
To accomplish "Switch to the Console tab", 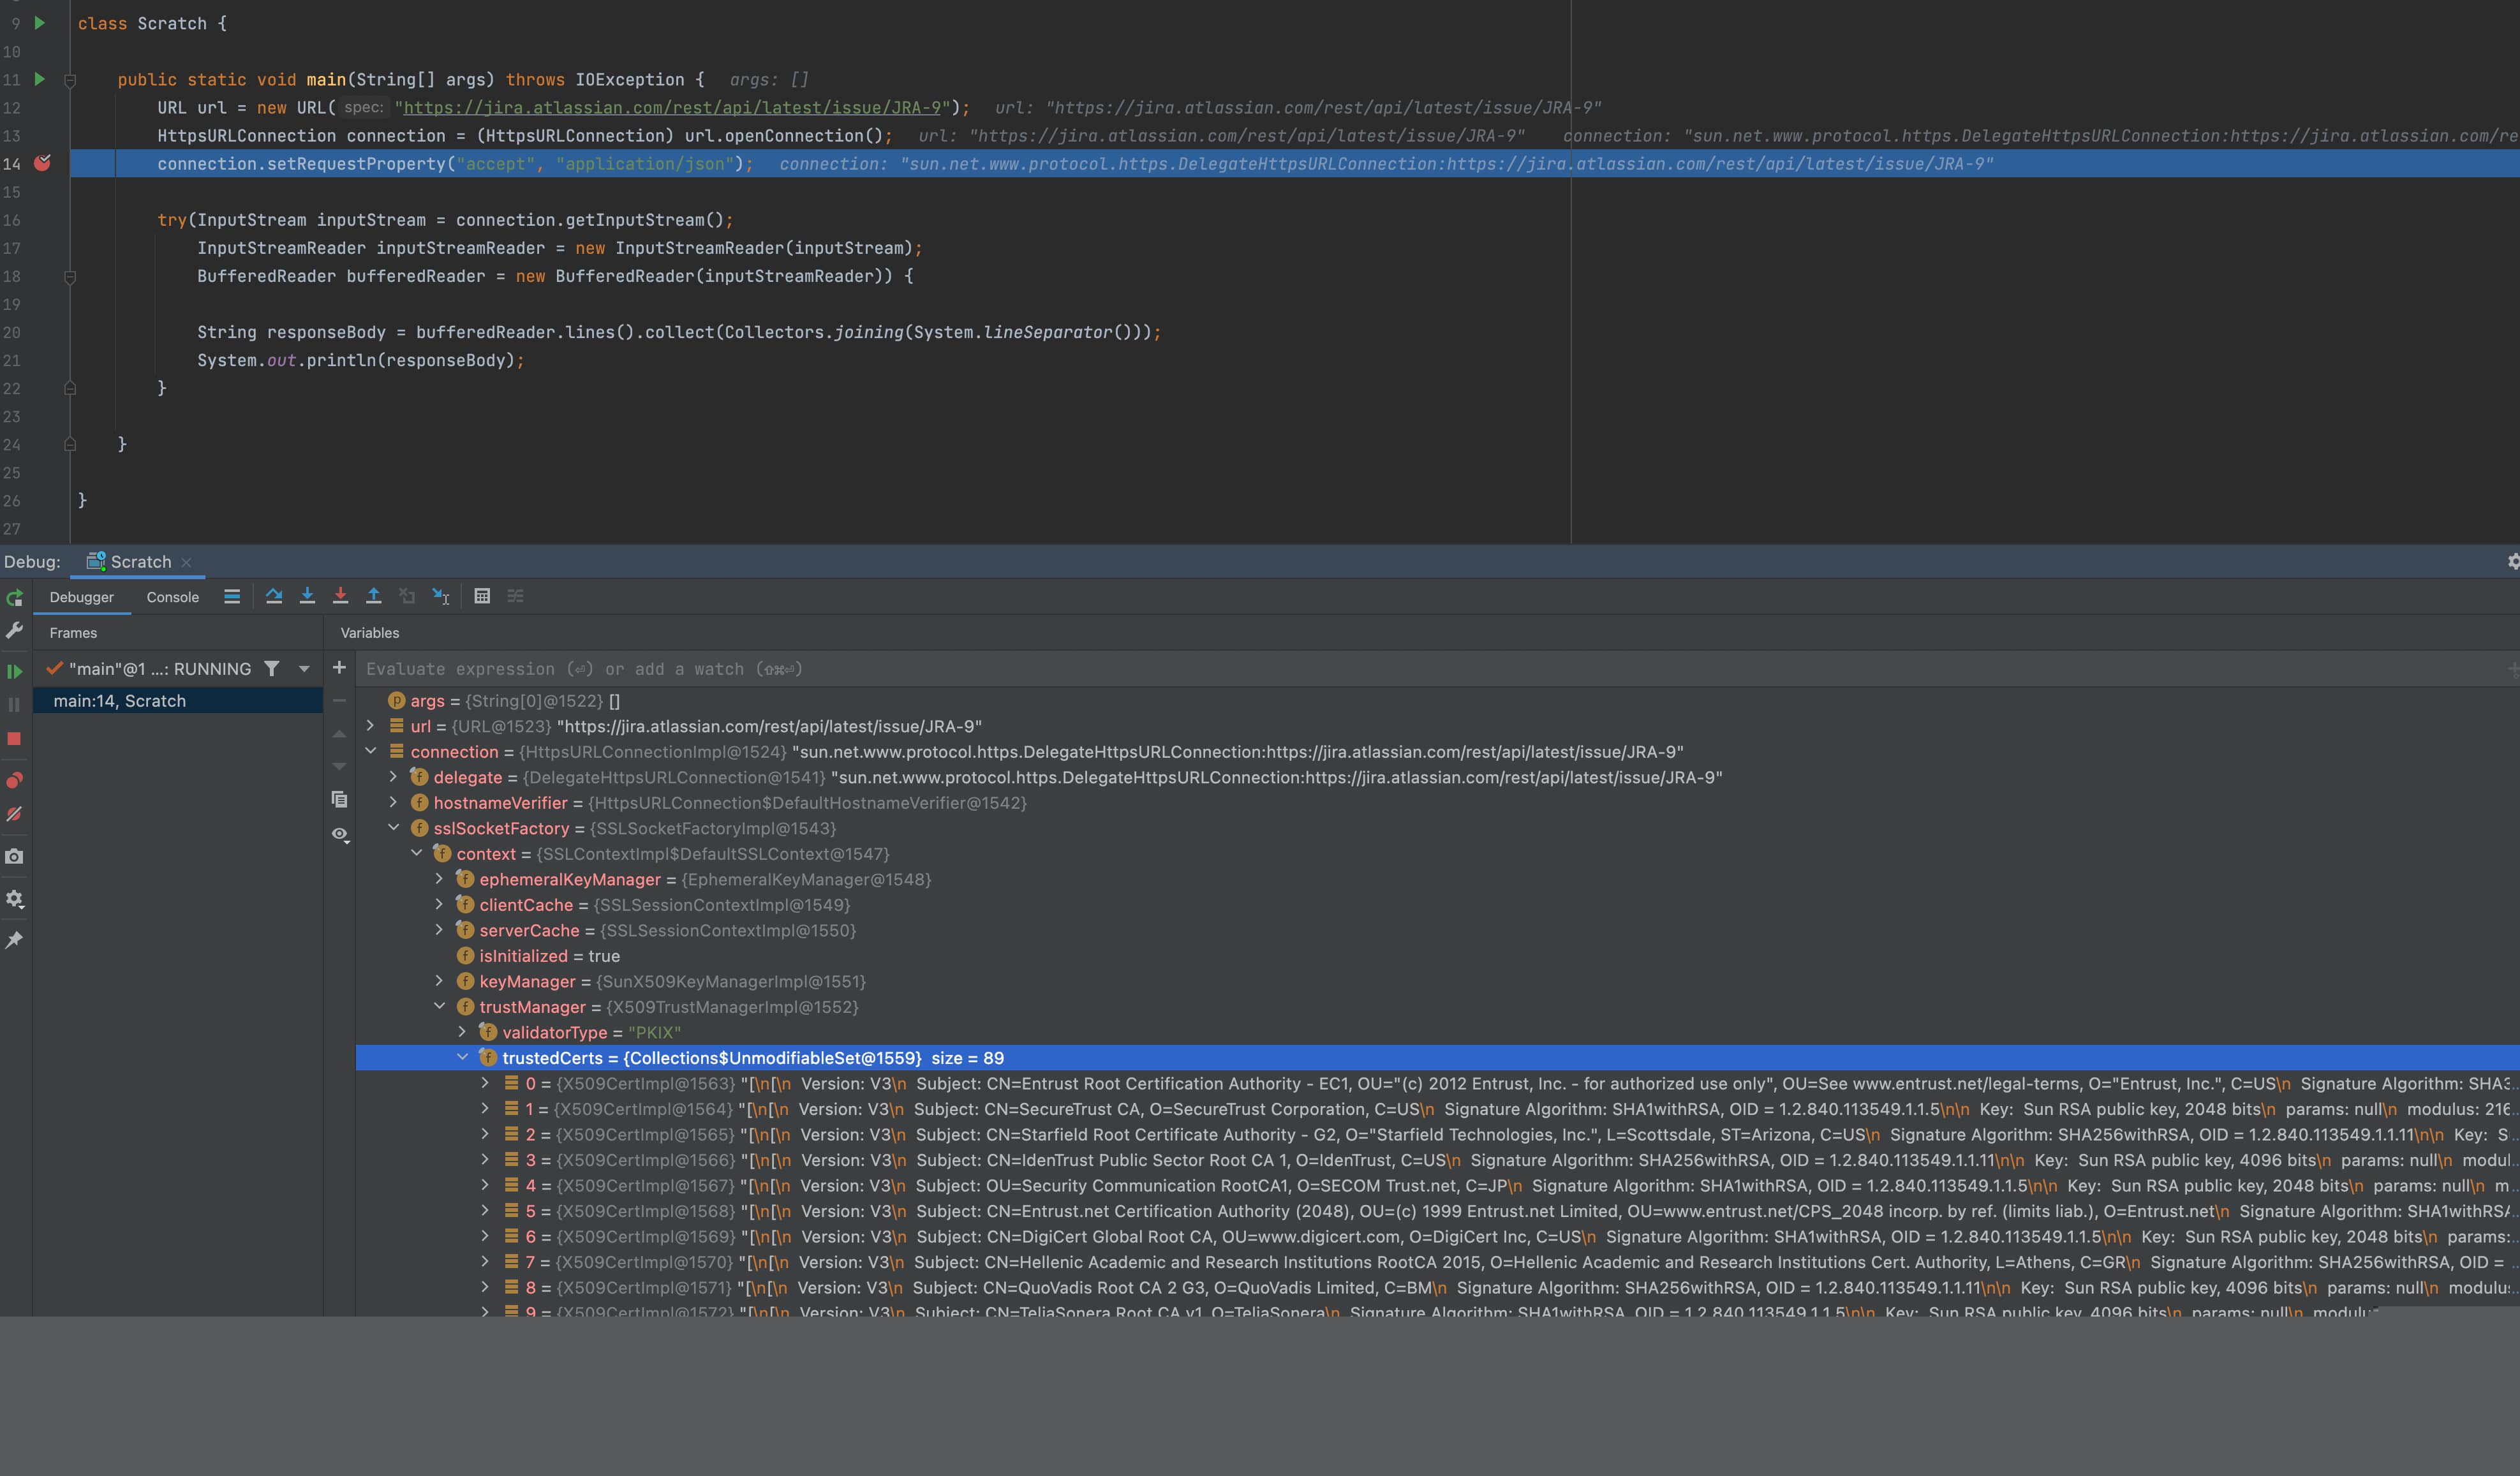I will pyautogui.click(x=173, y=597).
